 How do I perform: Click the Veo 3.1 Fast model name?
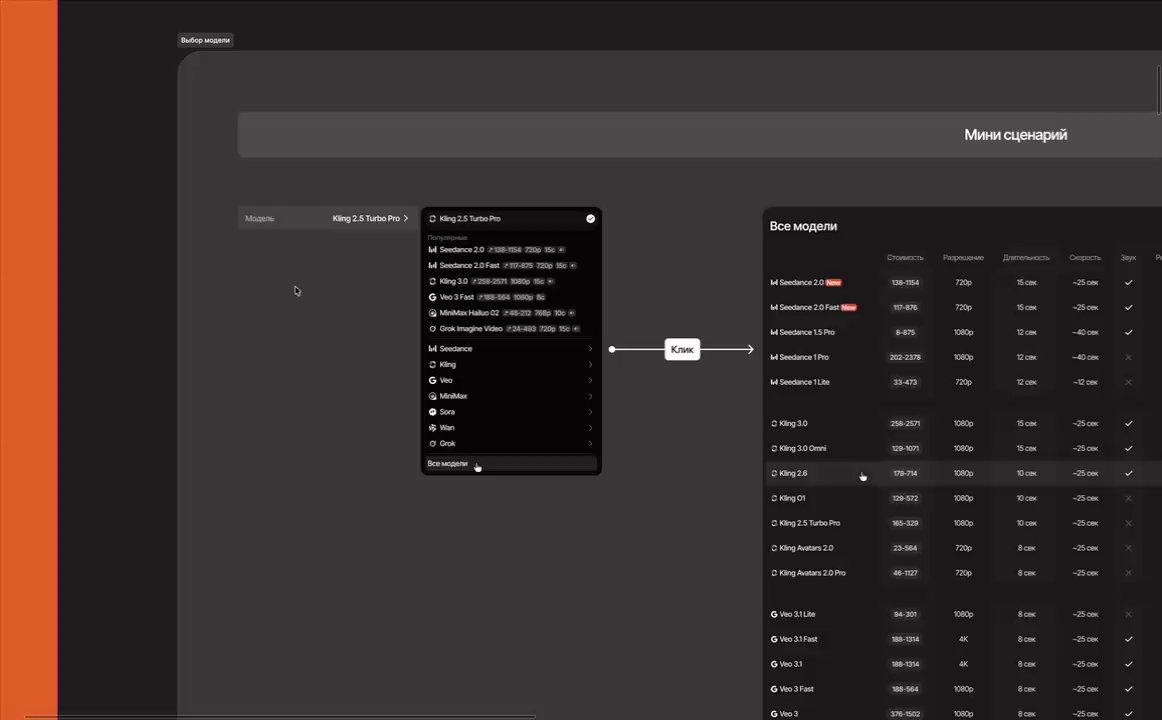click(x=798, y=639)
